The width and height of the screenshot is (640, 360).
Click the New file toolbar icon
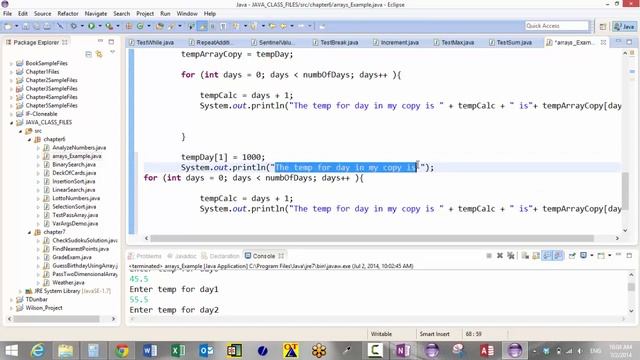click(x=8, y=26)
